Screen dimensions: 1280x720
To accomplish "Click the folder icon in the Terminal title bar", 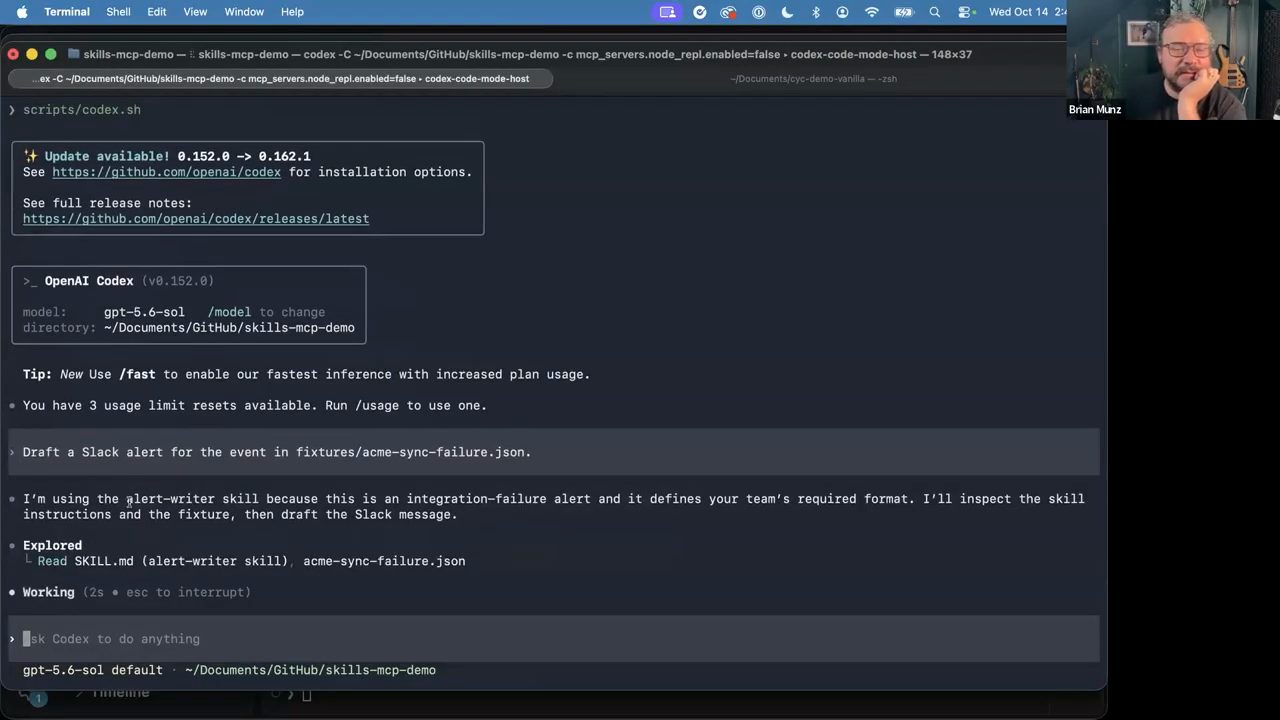I will (x=75, y=54).
